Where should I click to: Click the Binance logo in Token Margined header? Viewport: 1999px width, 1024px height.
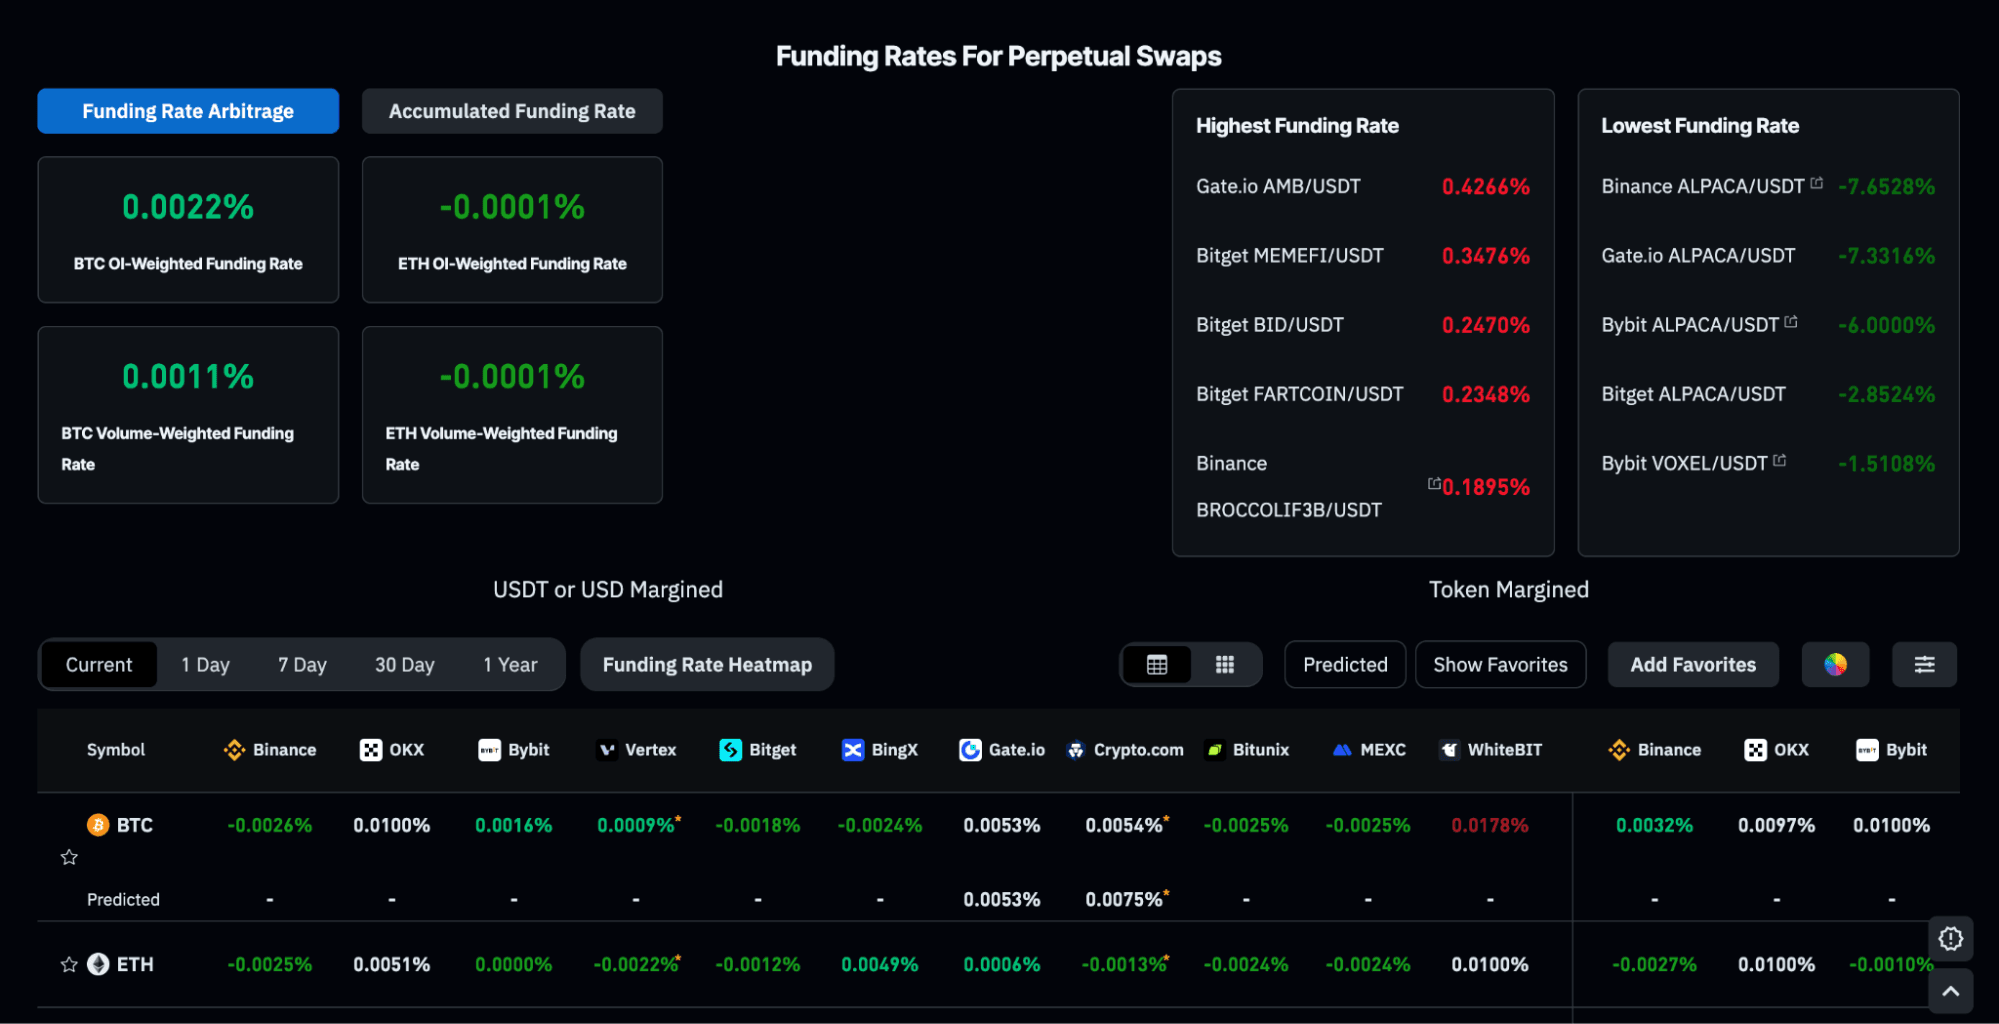pyautogui.click(x=1619, y=750)
